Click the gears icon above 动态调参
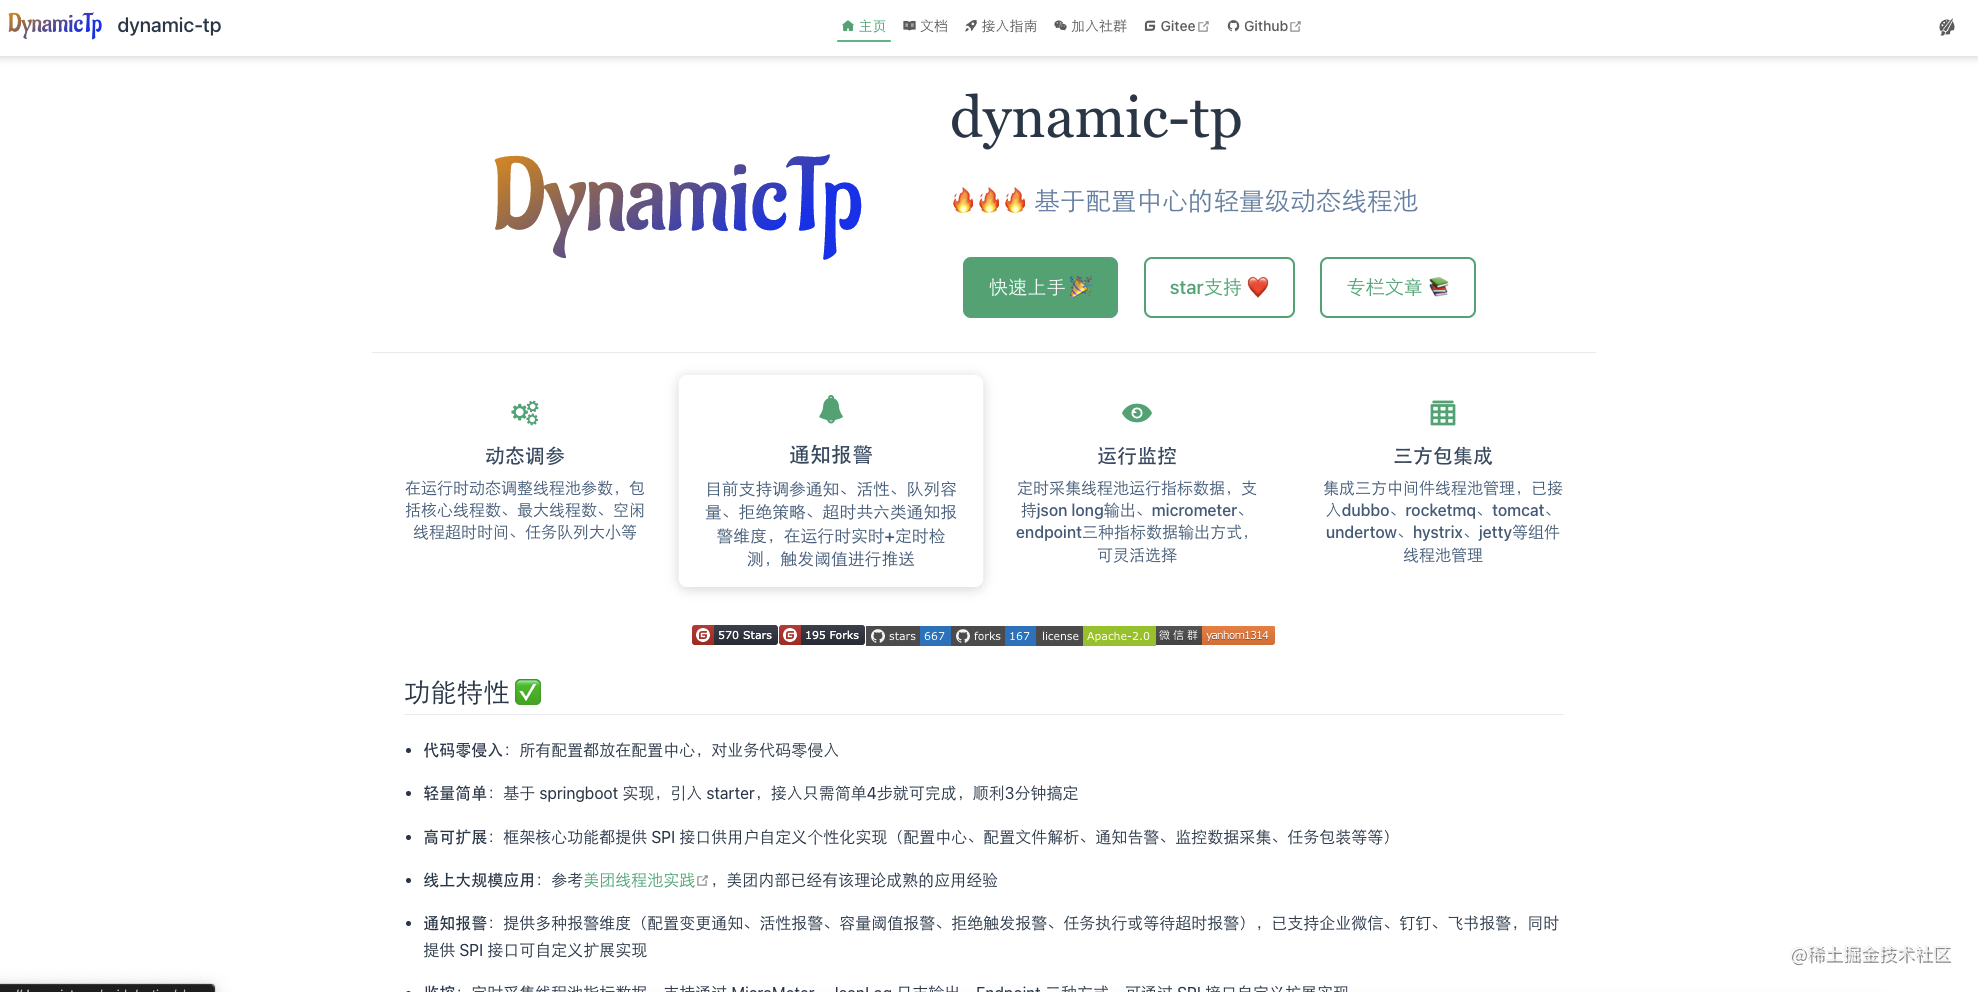Screen dimensions: 1978x992 [525, 412]
